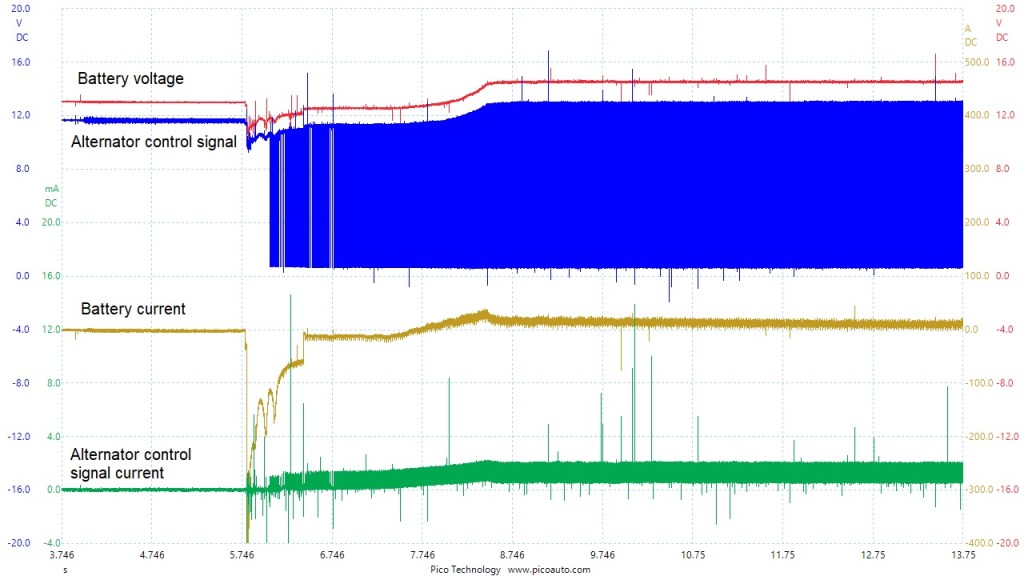
Task: Select the Alternator control signal label
Action: tap(153, 142)
